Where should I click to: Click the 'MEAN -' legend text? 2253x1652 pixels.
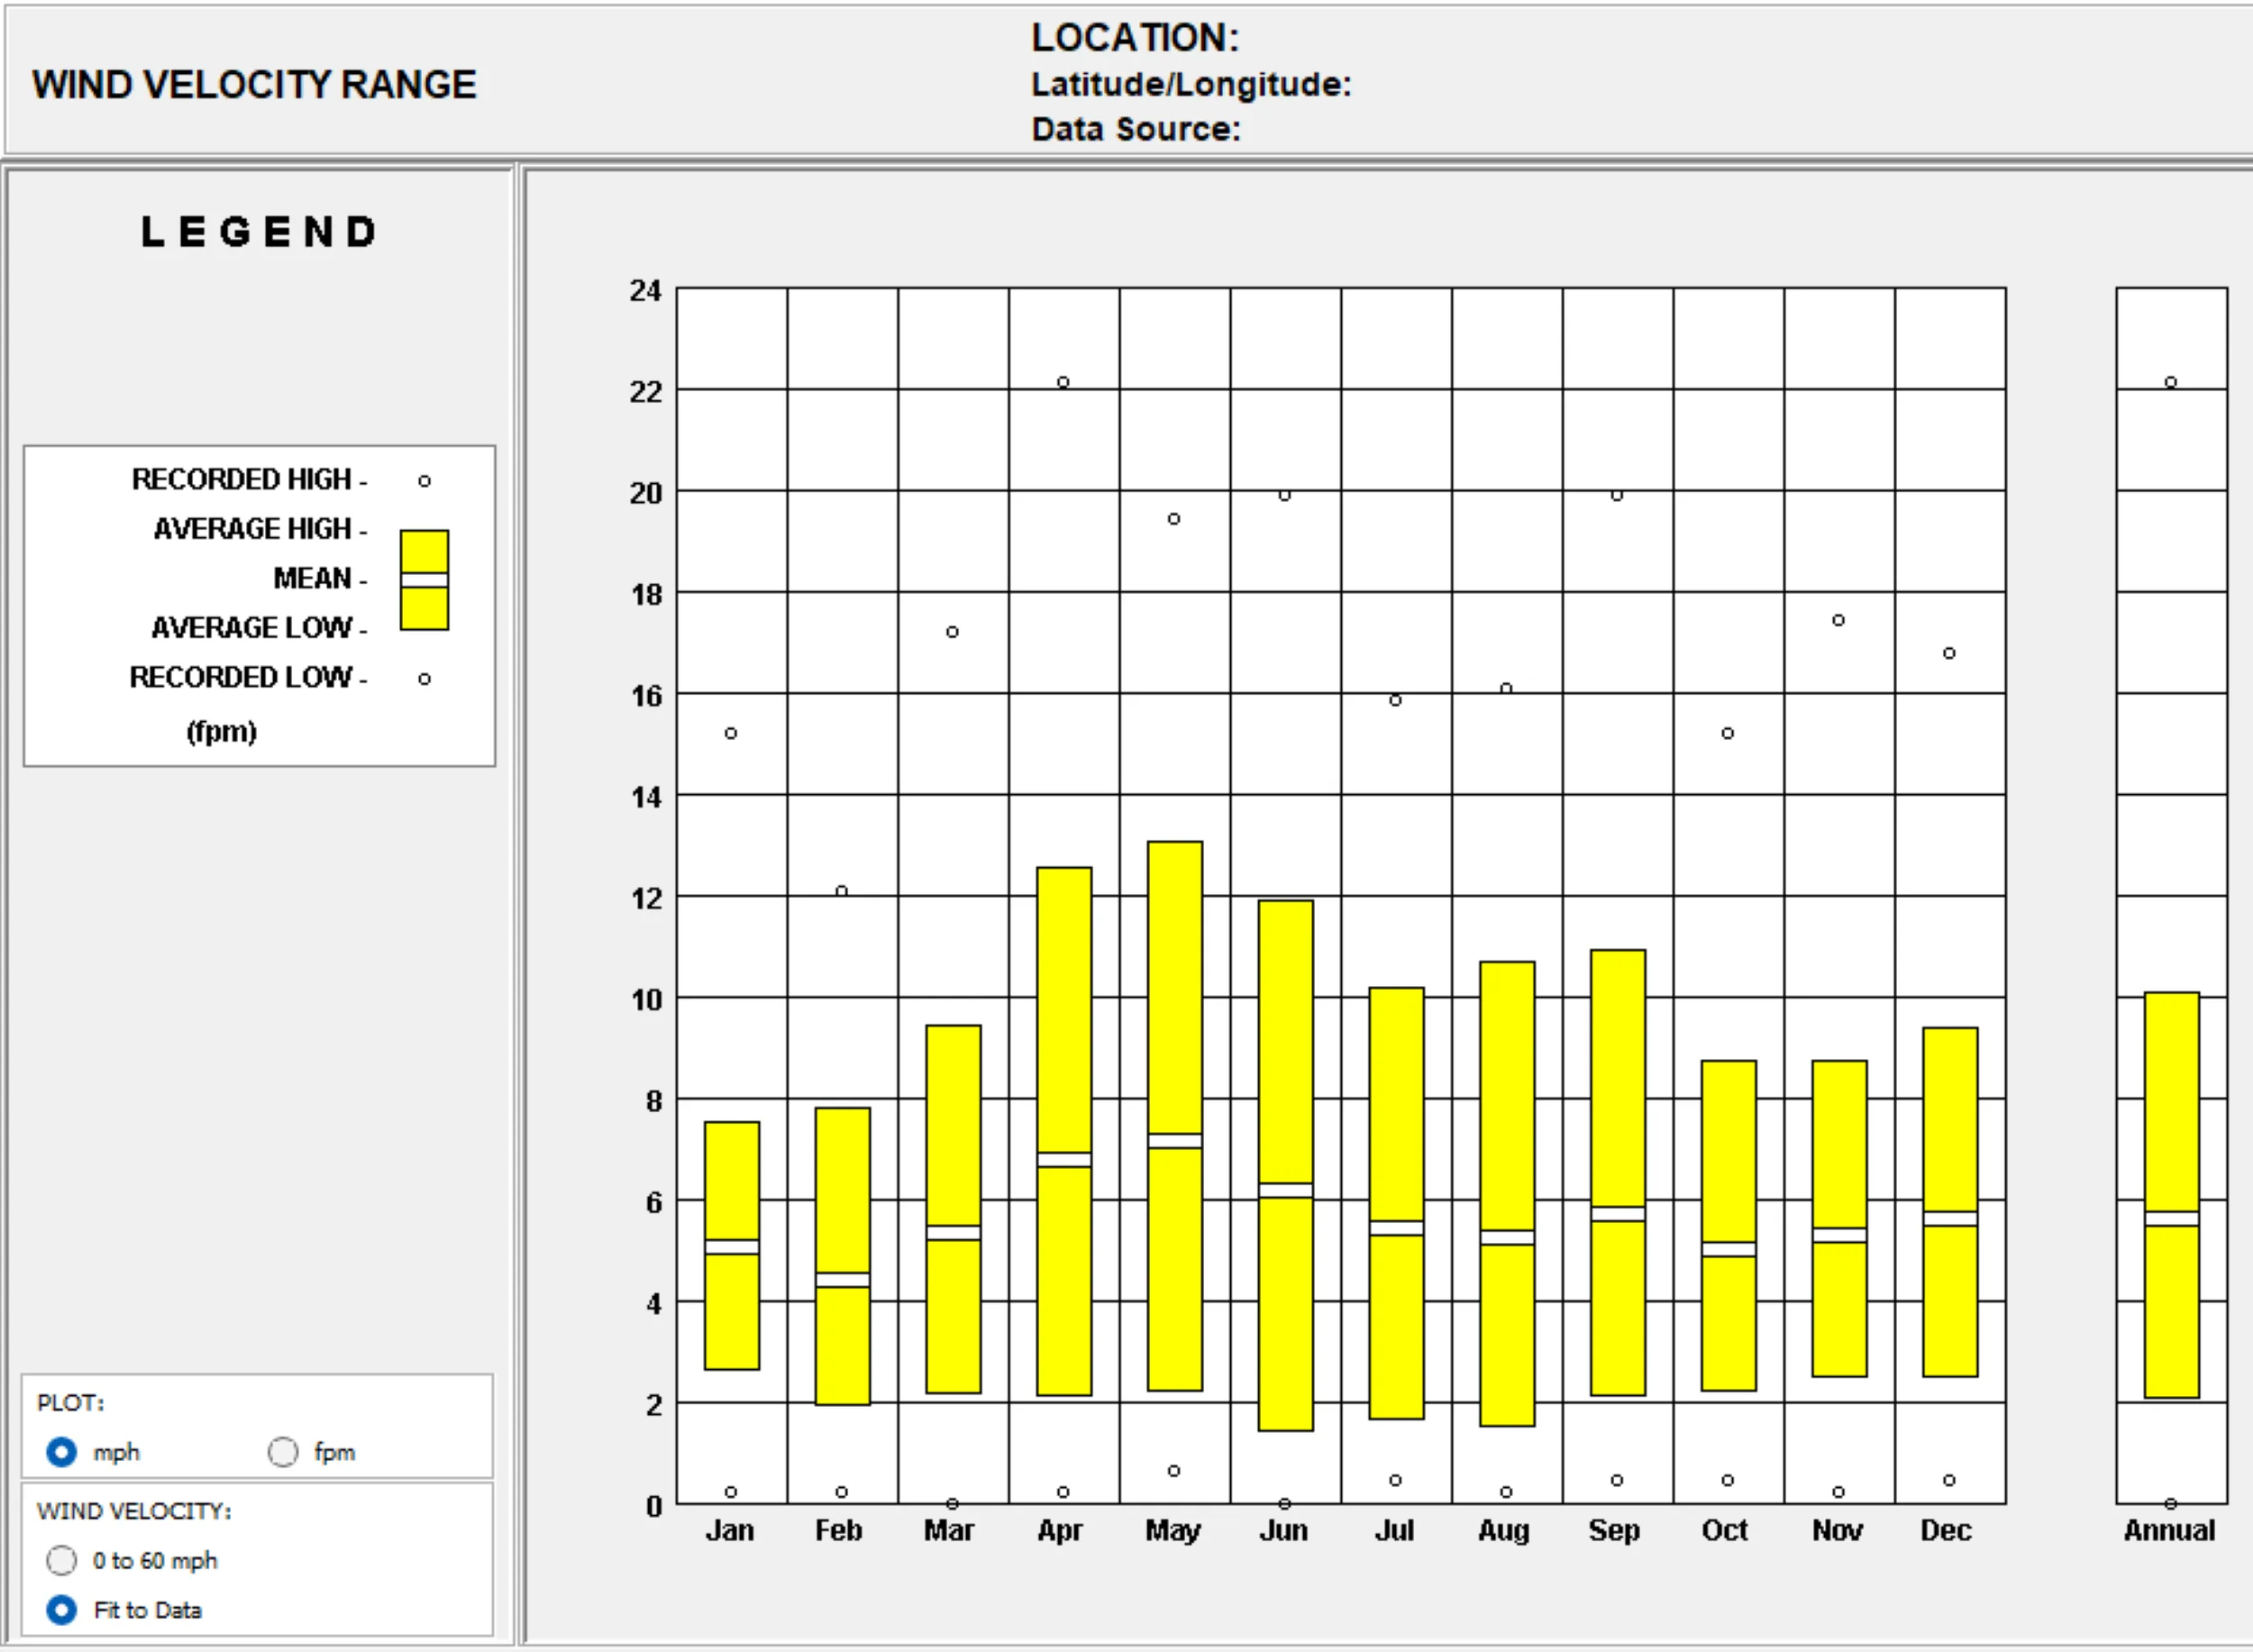(320, 578)
